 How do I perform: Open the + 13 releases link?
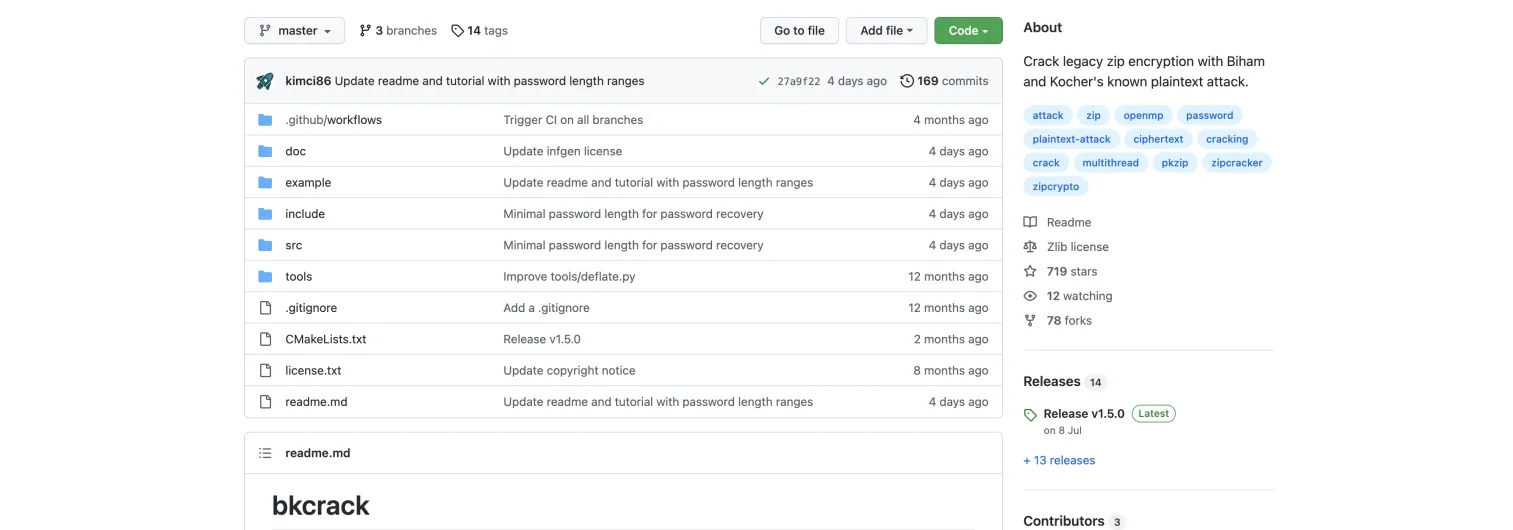coord(1059,460)
